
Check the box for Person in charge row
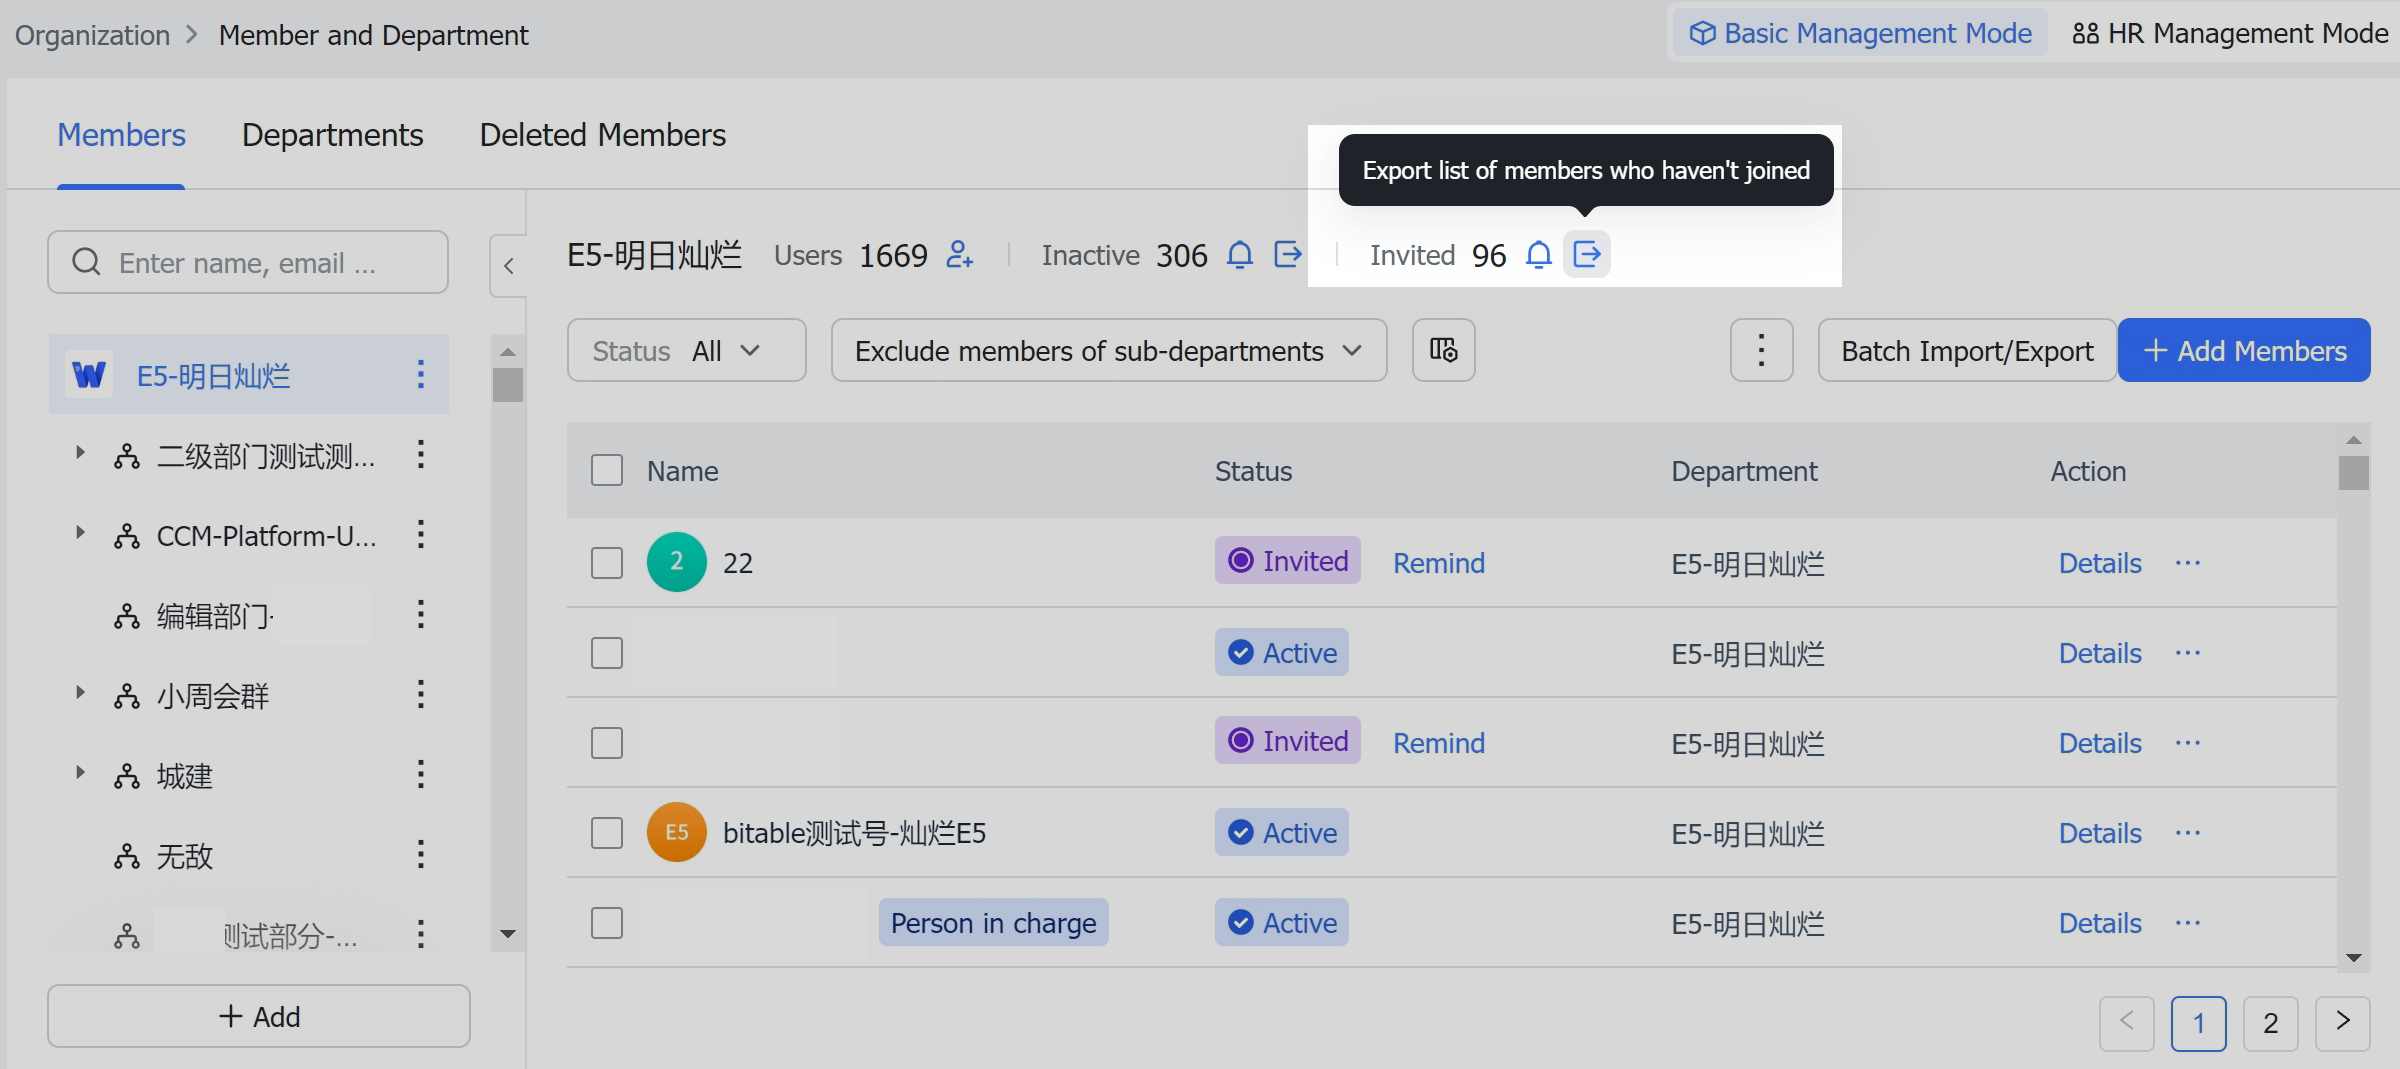[607, 923]
